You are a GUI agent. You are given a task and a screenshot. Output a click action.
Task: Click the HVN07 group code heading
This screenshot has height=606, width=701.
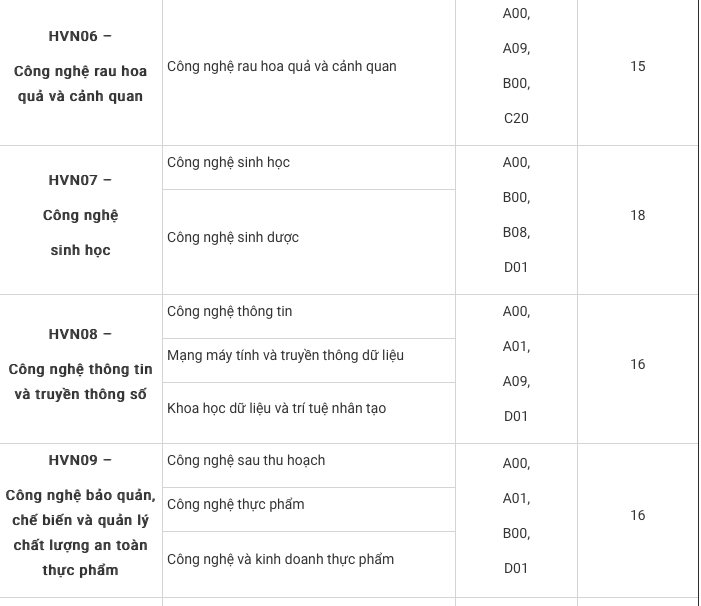click(x=80, y=180)
